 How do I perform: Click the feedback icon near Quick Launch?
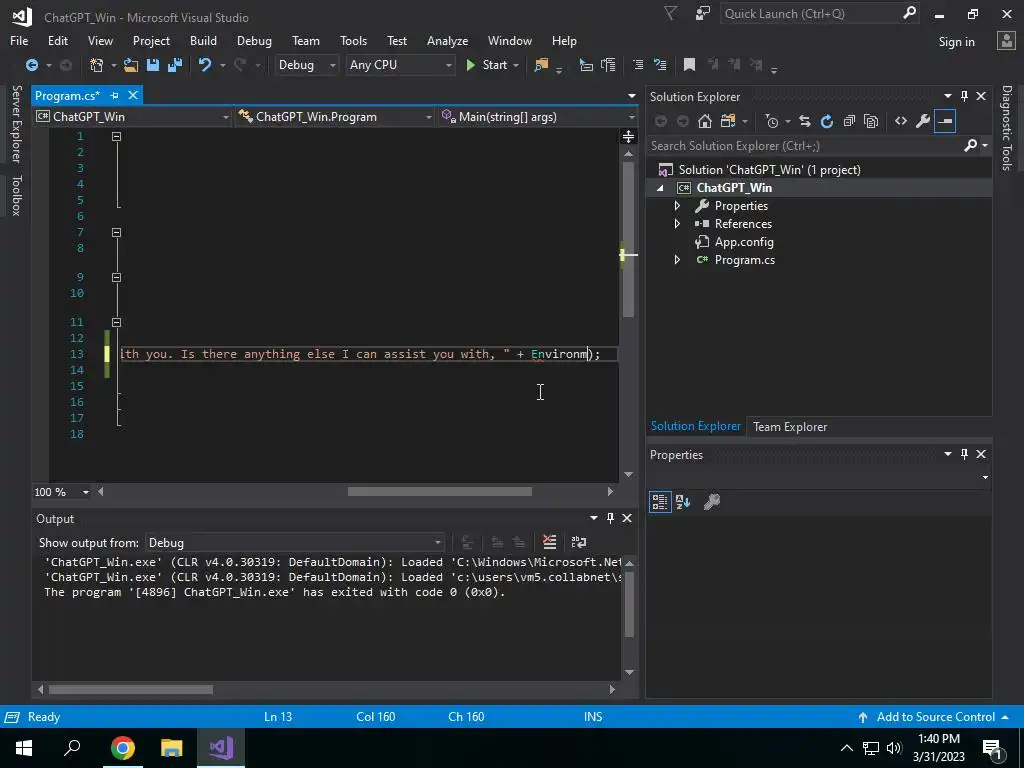tap(703, 13)
